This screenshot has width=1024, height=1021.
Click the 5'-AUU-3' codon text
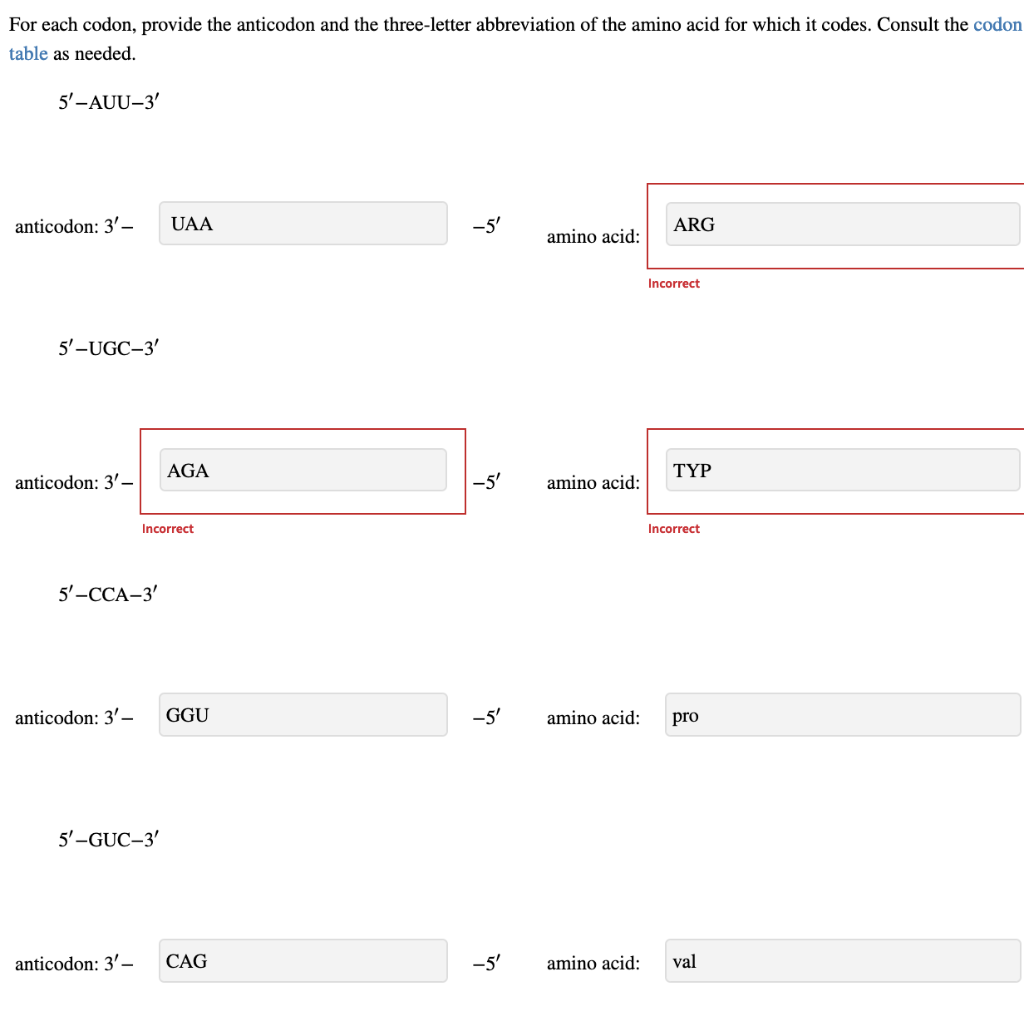(108, 100)
